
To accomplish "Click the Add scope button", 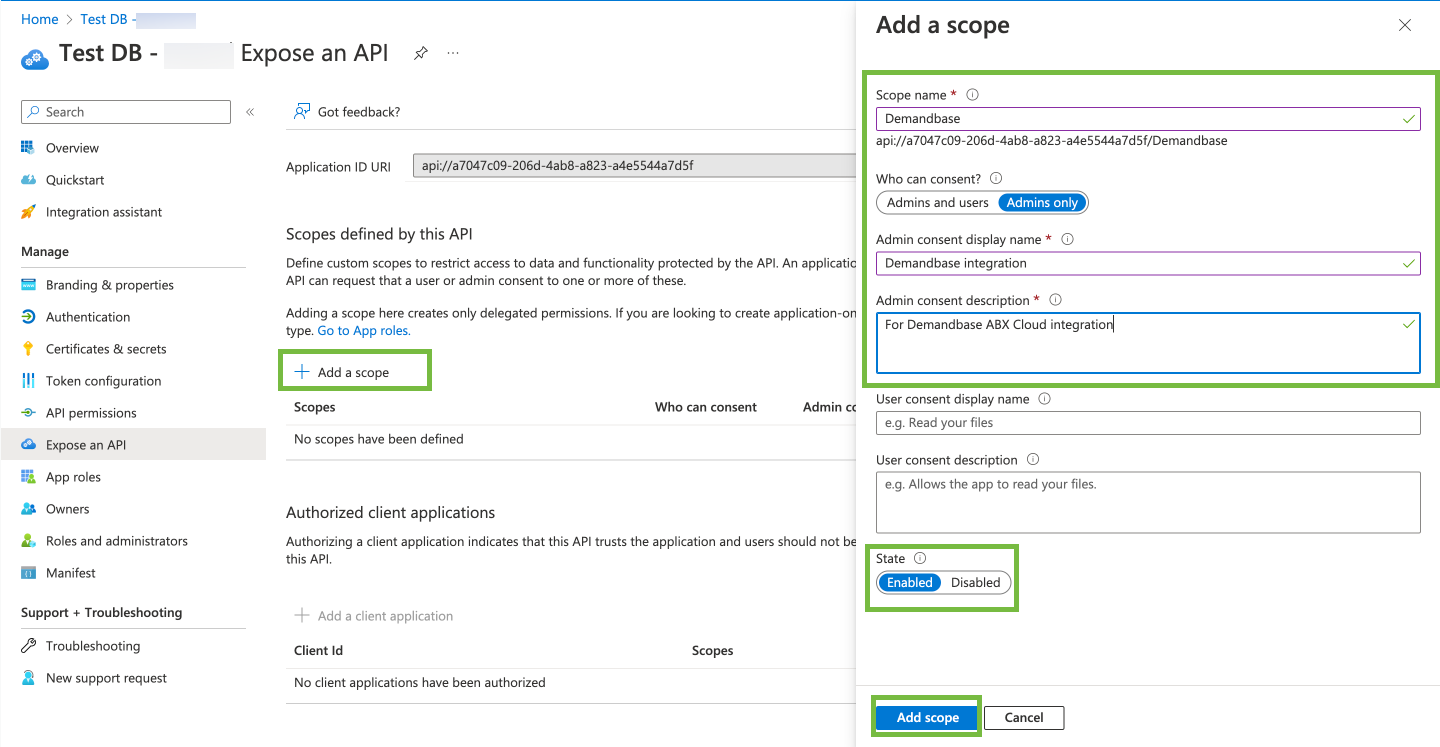I will [x=927, y=718].
